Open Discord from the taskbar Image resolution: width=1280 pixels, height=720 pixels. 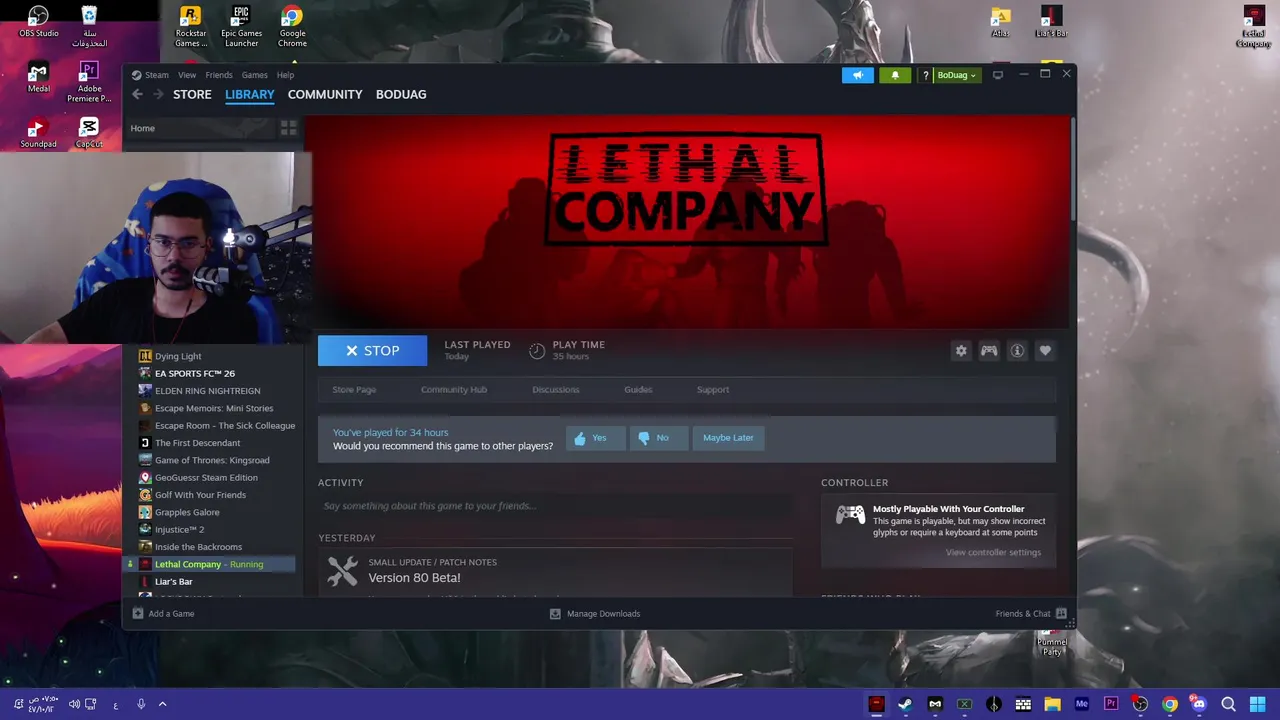pos(1199,705)
